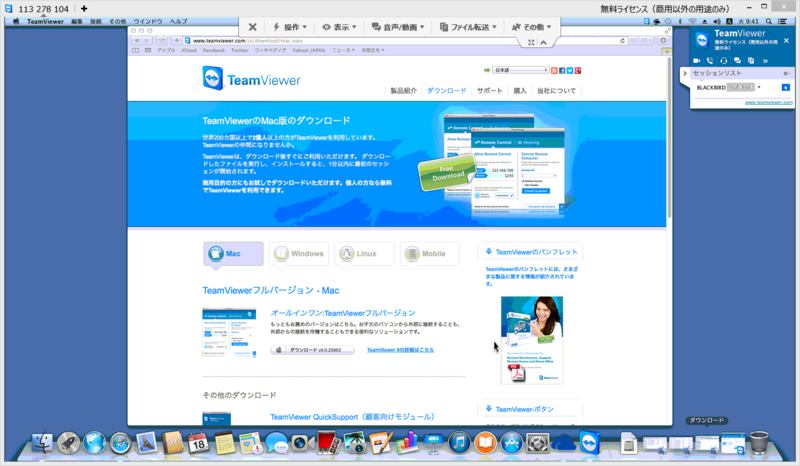Open the ファイル転送 dropdown menu
The image size is (800, 466).
pos(468,27)
